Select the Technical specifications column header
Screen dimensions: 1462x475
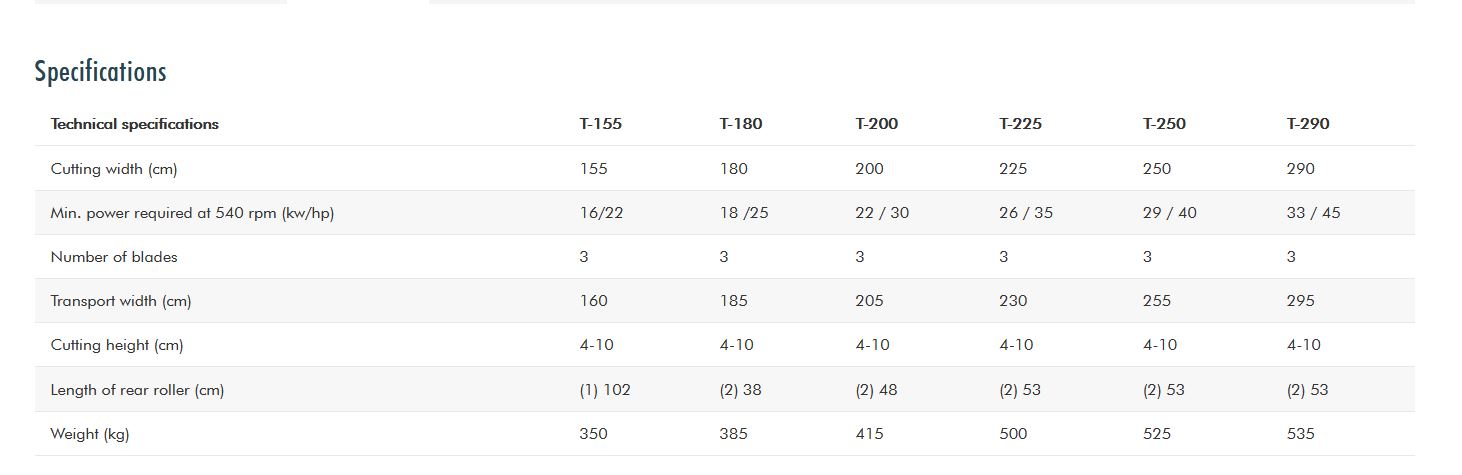point(134,124)
